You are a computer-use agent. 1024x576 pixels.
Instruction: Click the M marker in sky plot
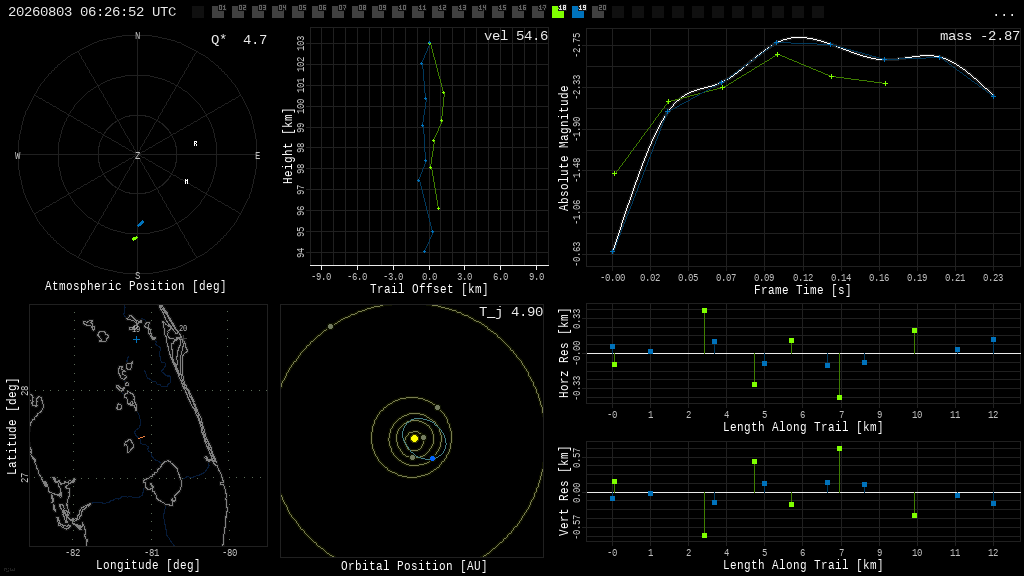pyautogui.click(x=186, y=182)
